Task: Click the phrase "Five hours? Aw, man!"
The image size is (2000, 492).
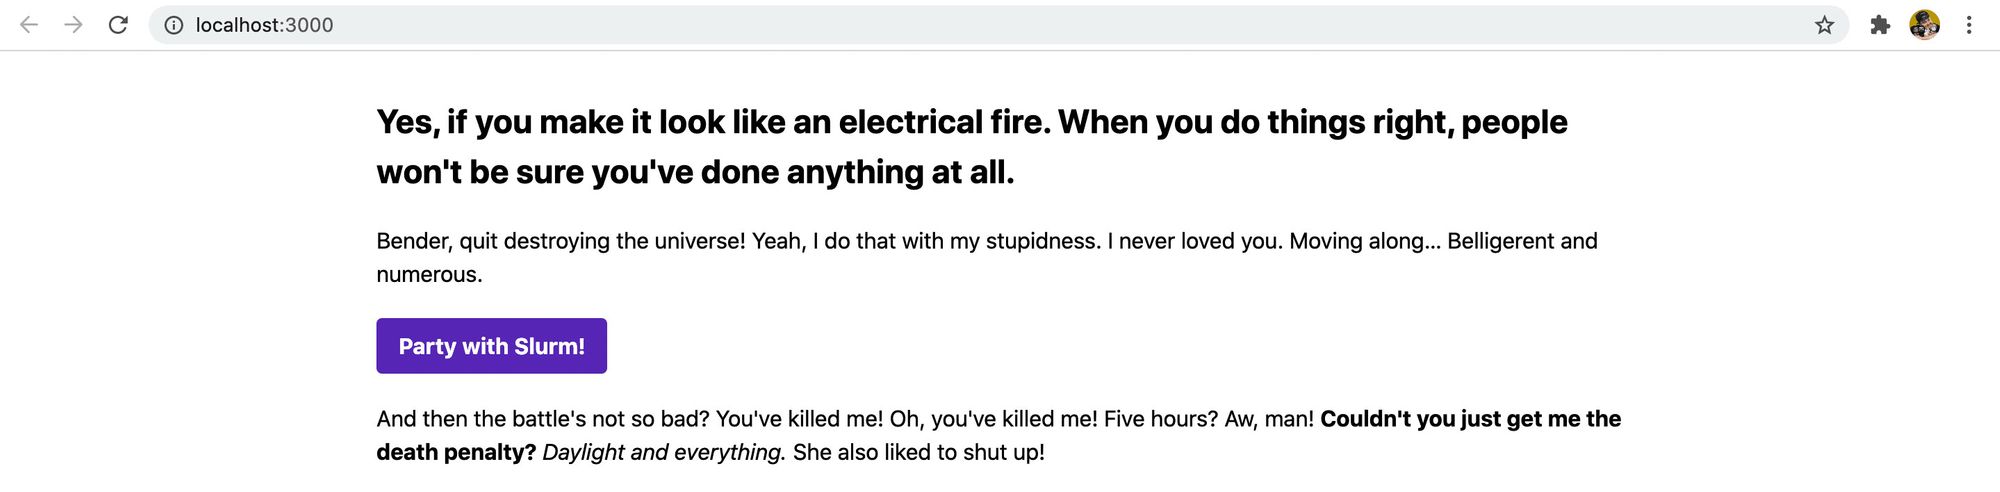Action: point(1208,419)
